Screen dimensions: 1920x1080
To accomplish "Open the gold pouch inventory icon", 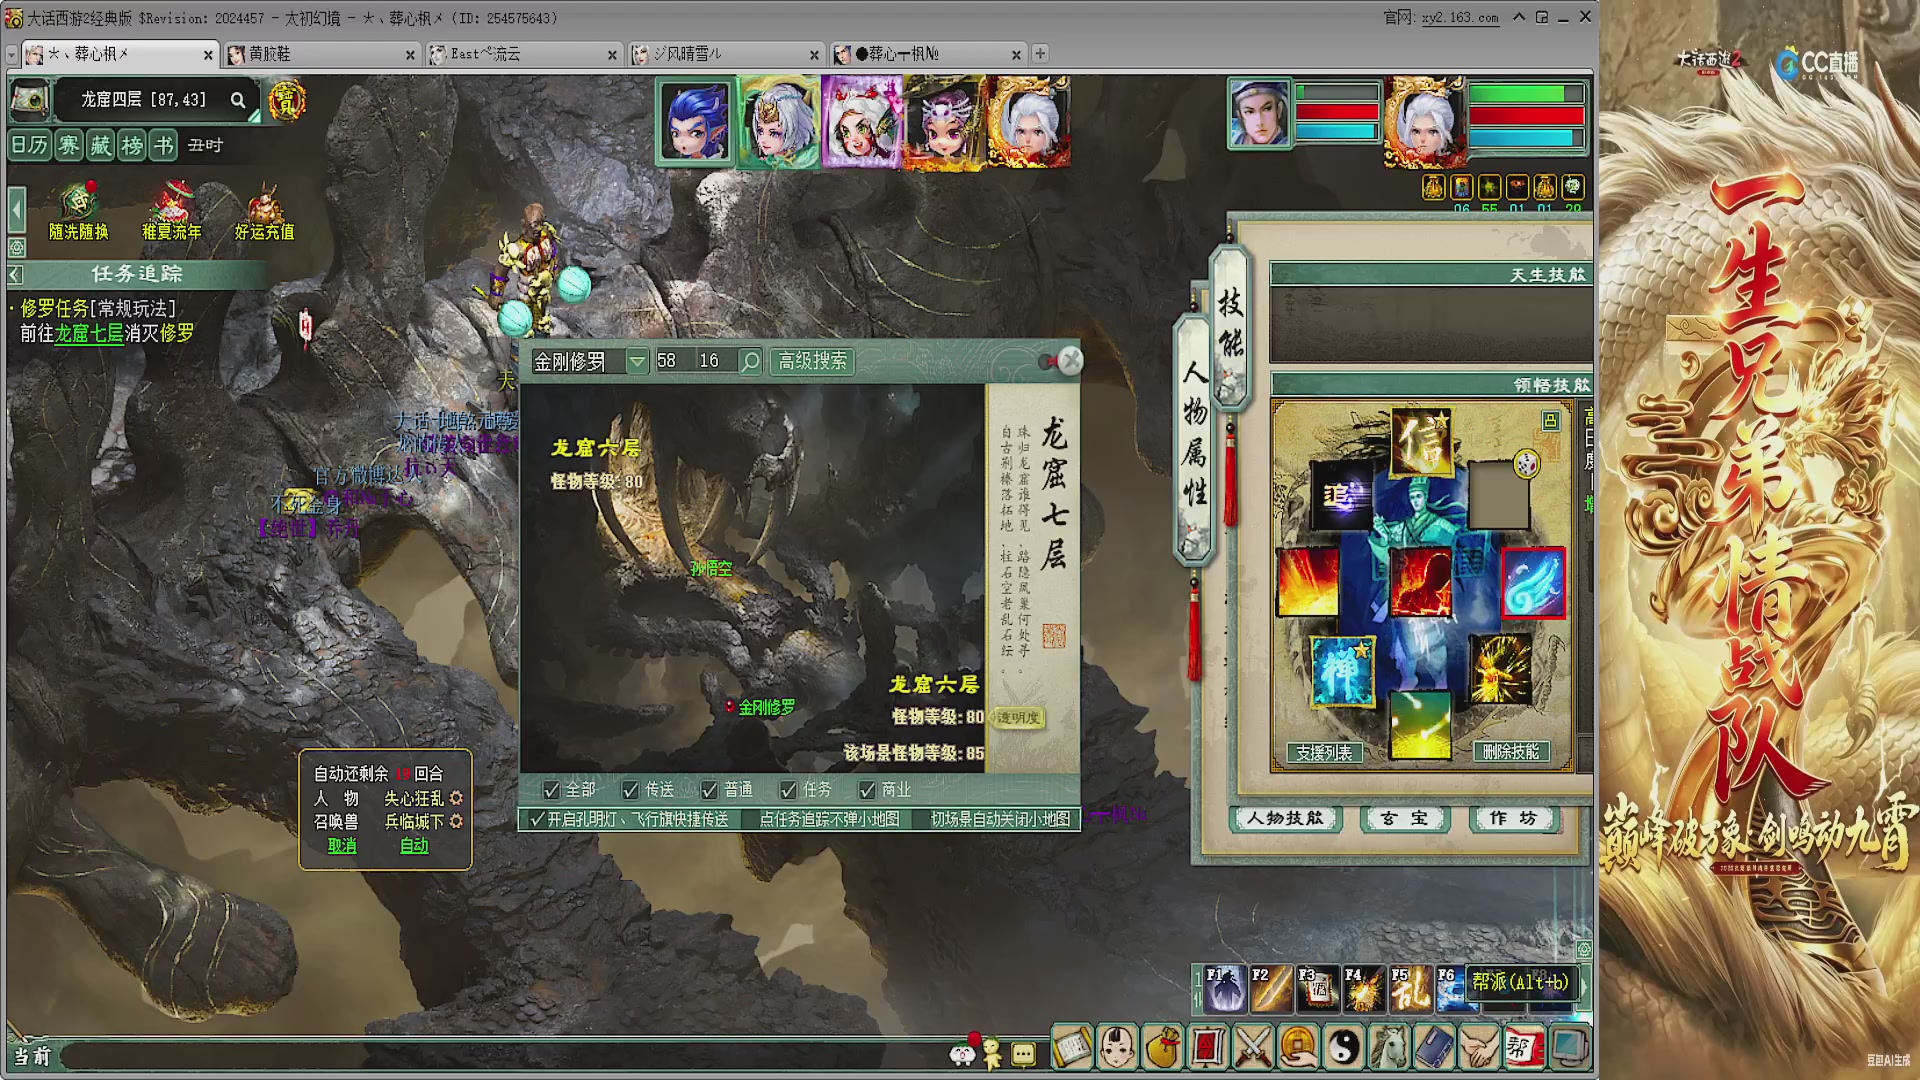I will click(x=1162, y=1048).
